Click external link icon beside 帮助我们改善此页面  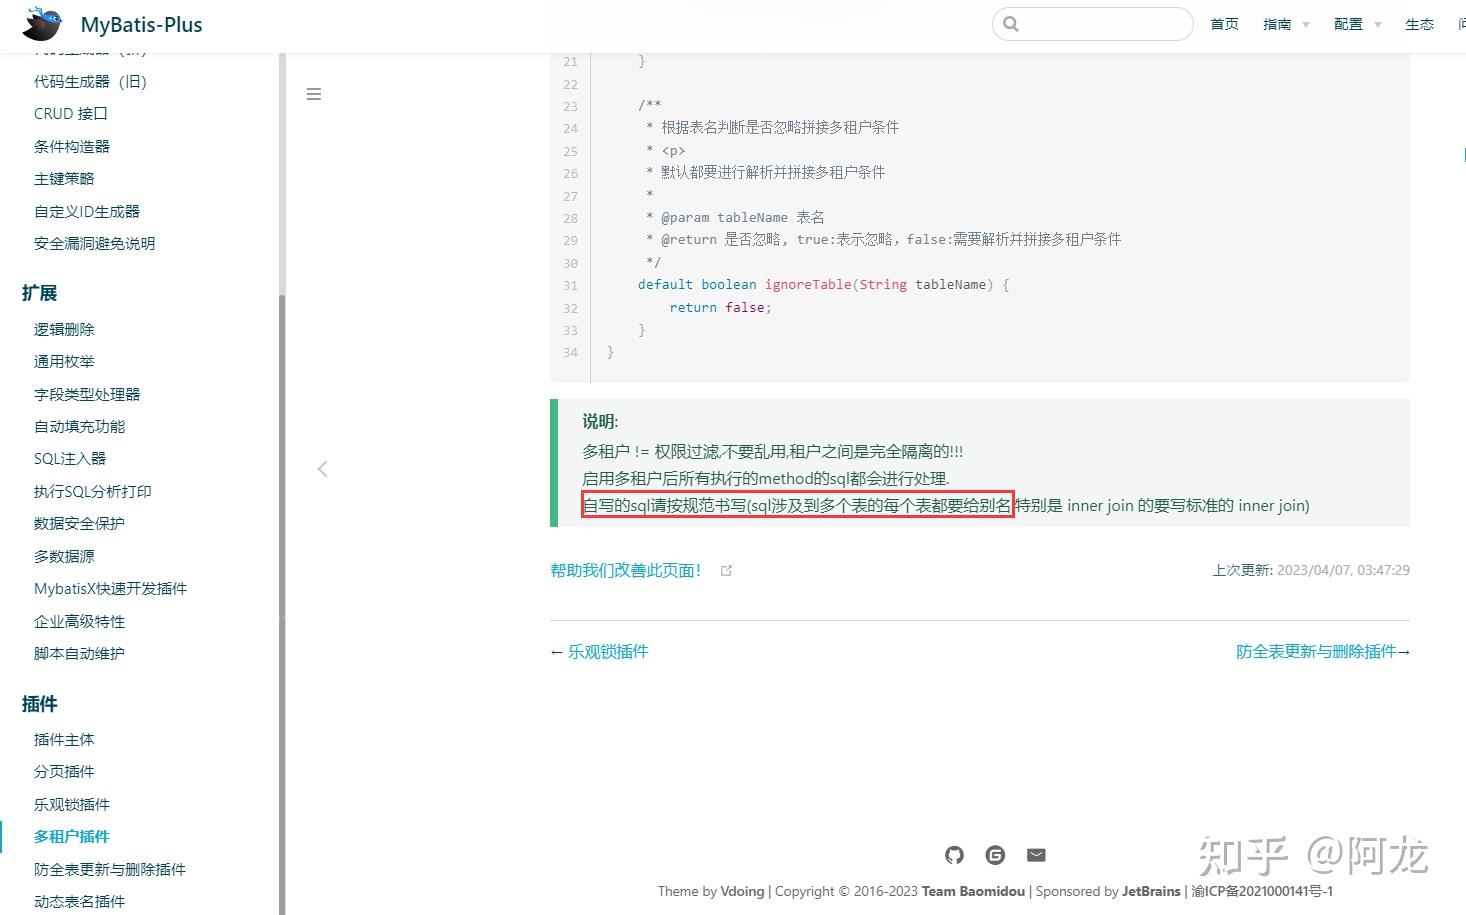coord(727,571)
